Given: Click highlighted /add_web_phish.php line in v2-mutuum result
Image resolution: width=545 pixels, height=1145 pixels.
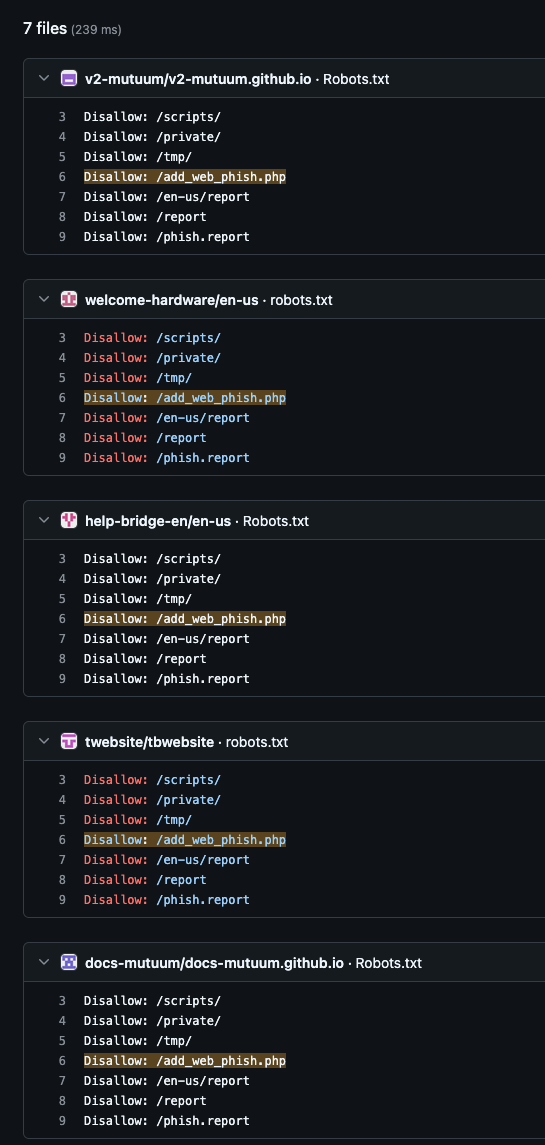Looking at the screenshot, I should click(x=185, y=177).
